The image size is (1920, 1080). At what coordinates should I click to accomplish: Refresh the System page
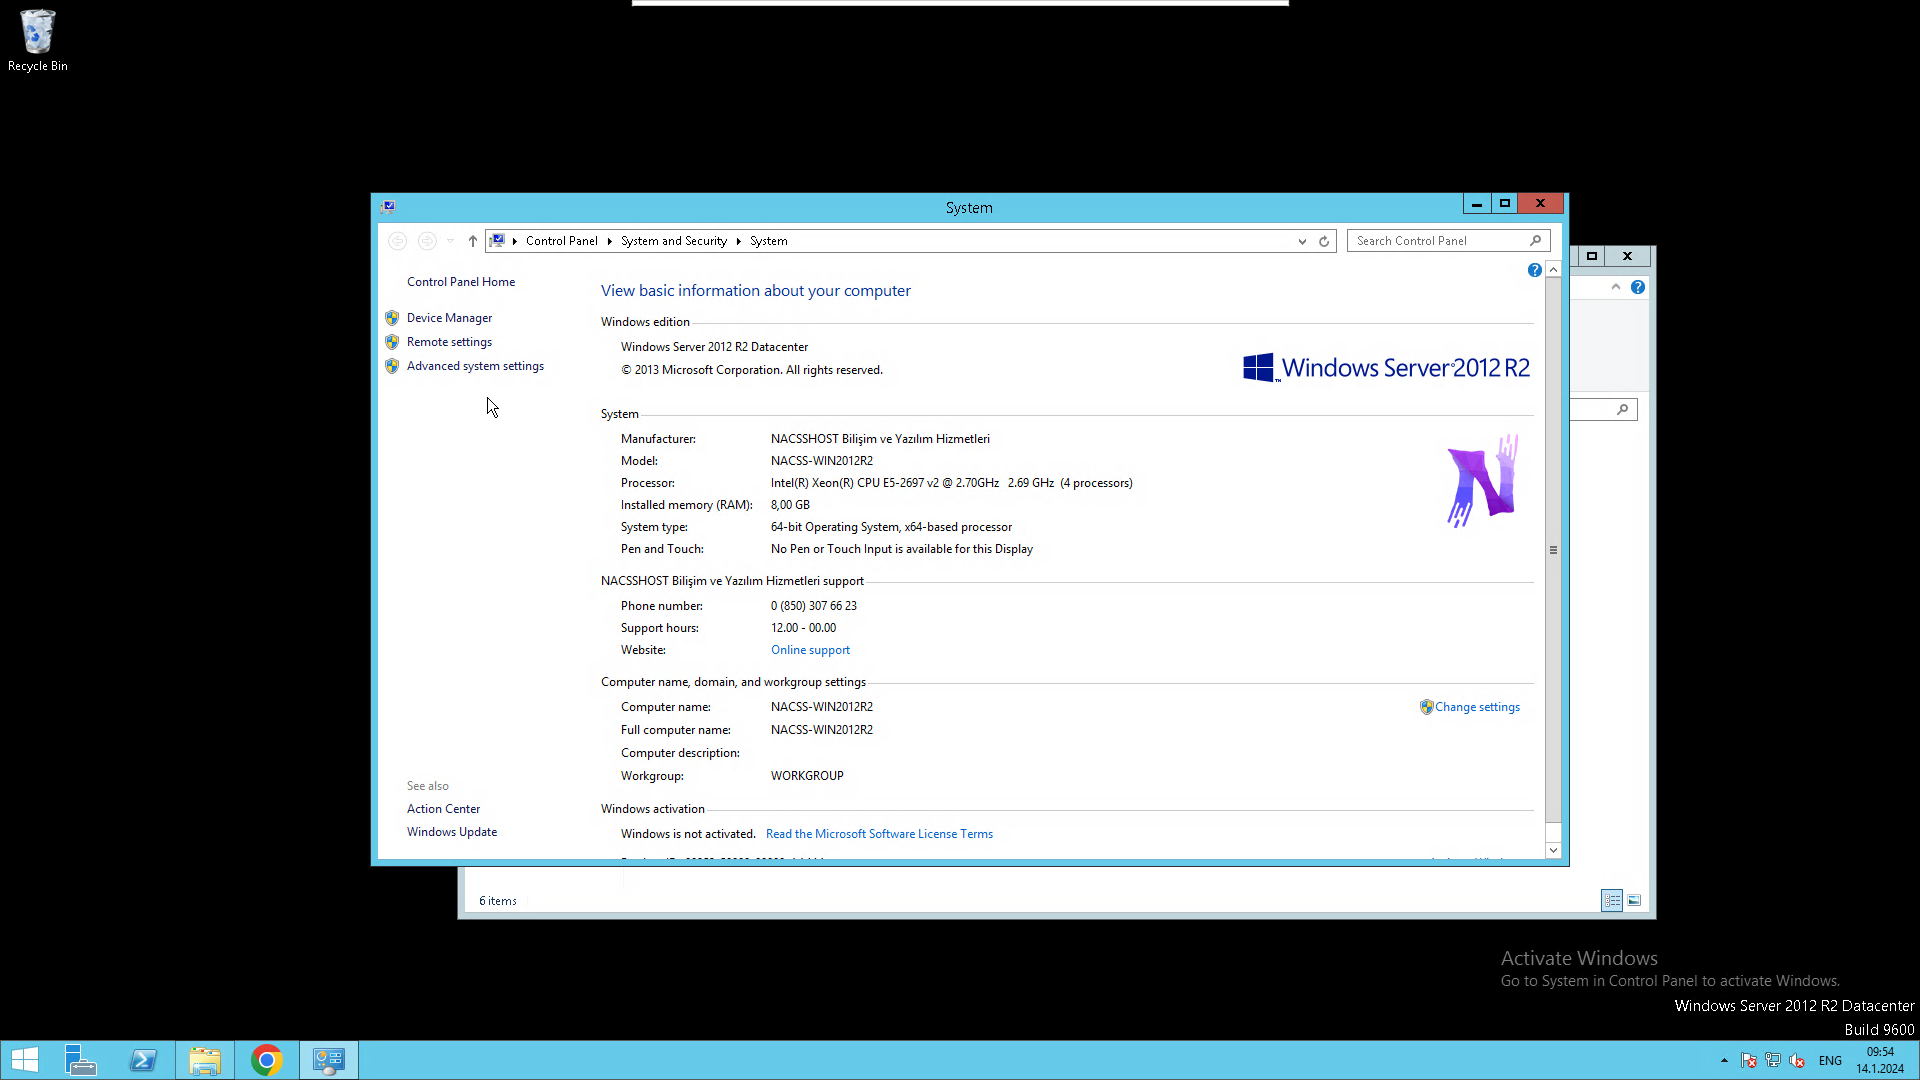(x=1324, y=241)
